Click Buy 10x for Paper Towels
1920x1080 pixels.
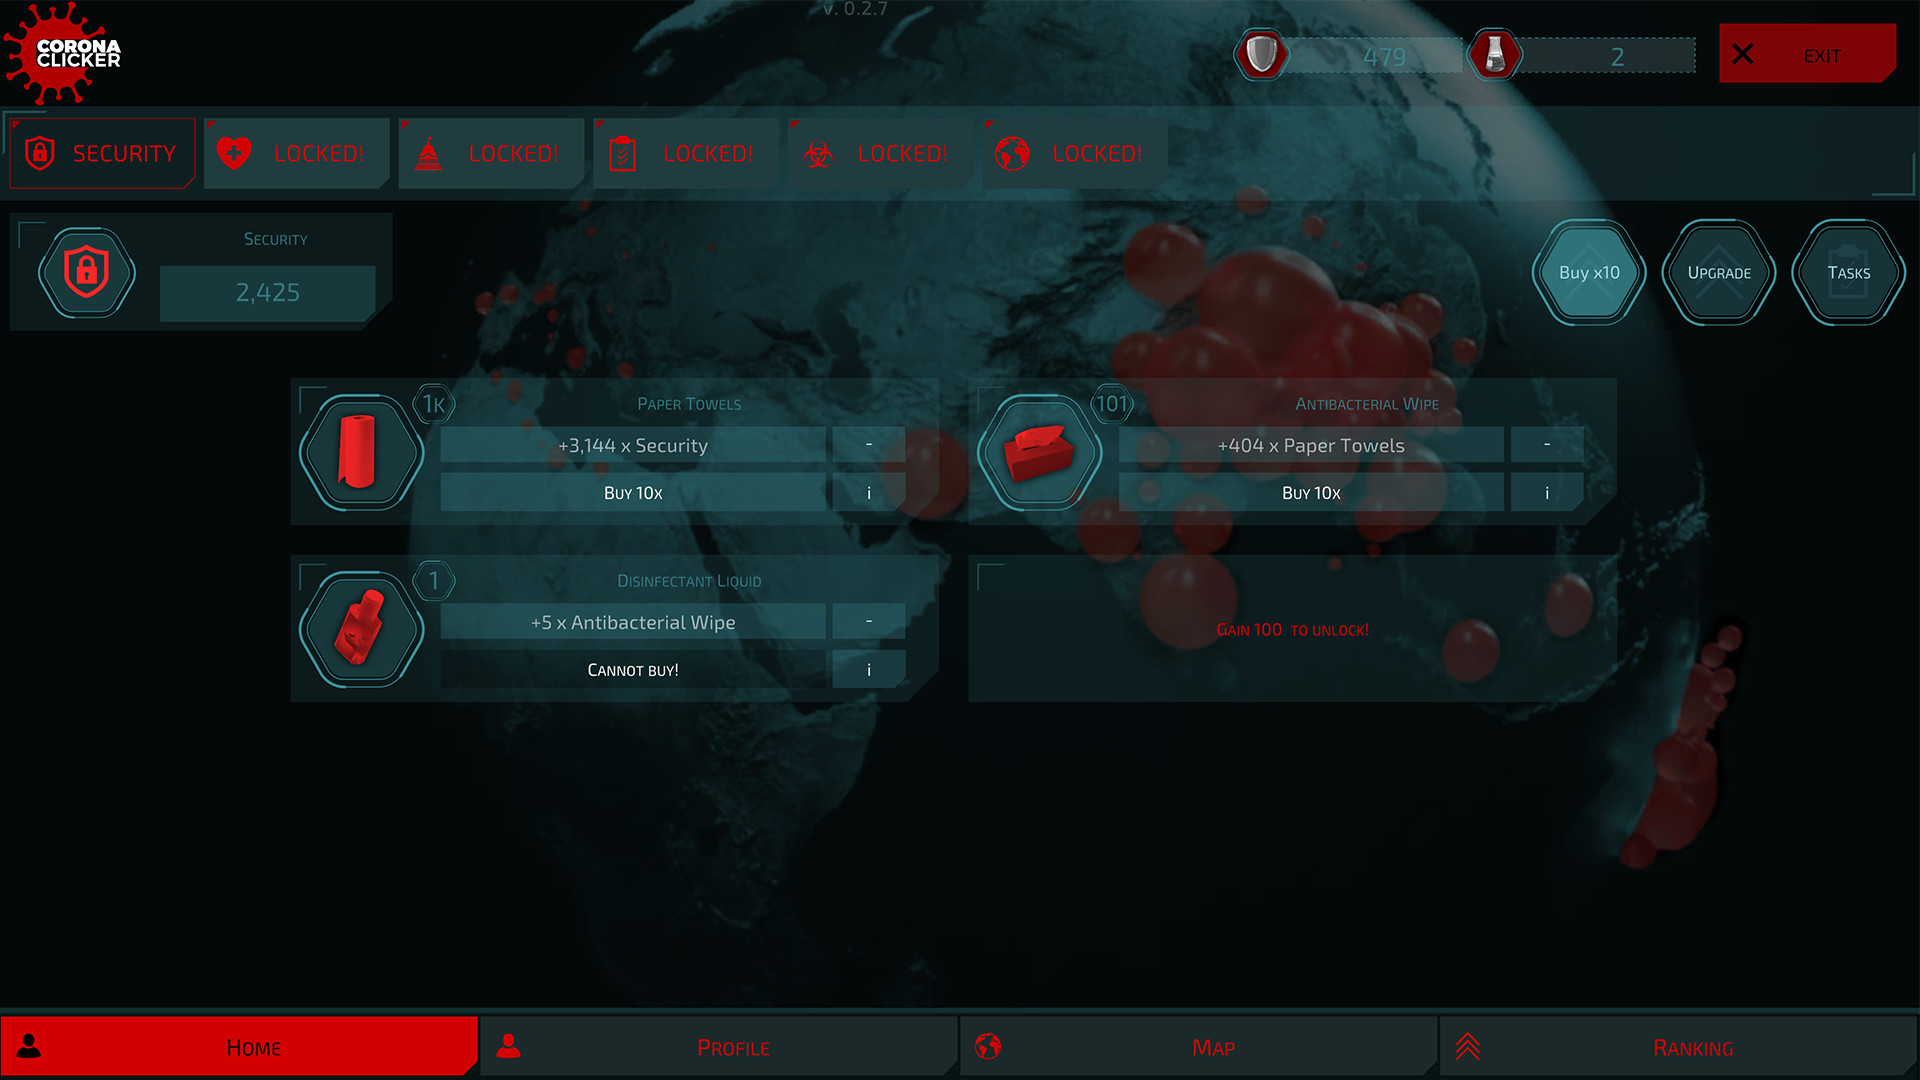click(633, 492)
